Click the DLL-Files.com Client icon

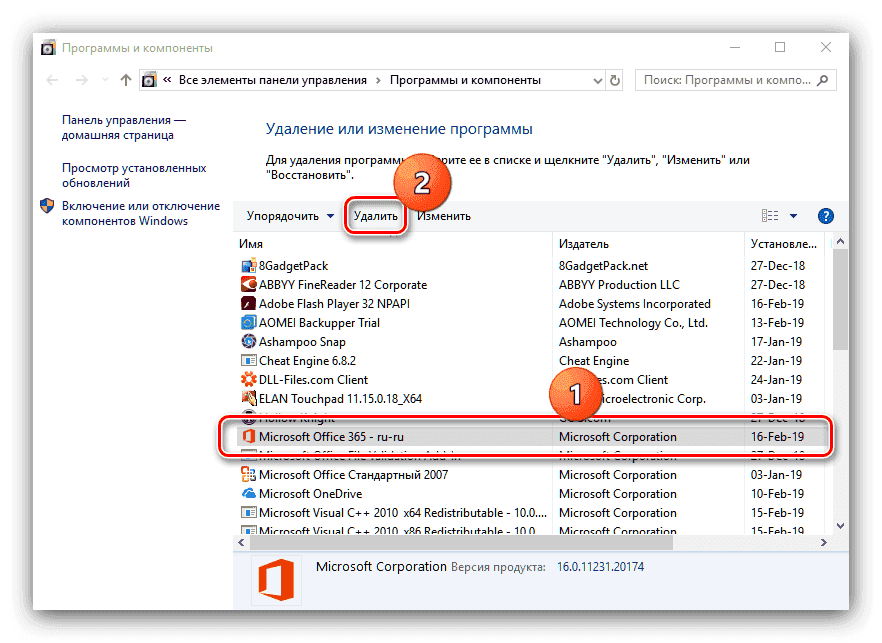(249, 380)
